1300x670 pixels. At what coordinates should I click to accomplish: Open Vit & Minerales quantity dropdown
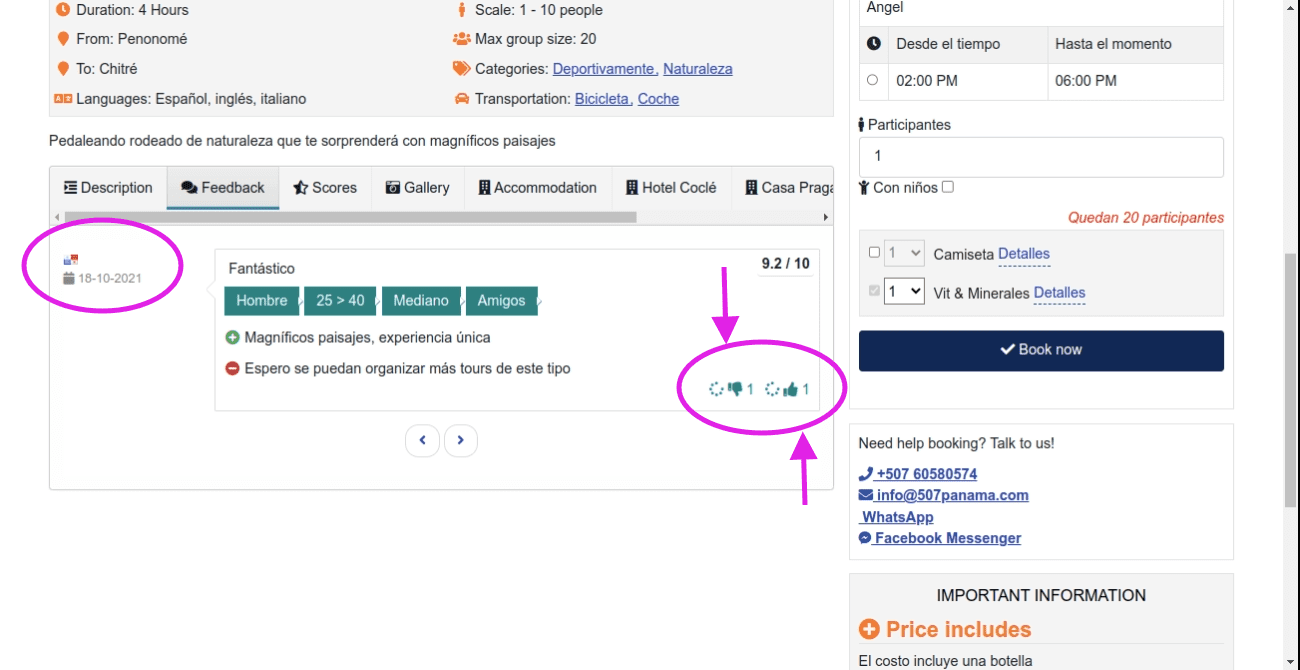coord(904,292)
